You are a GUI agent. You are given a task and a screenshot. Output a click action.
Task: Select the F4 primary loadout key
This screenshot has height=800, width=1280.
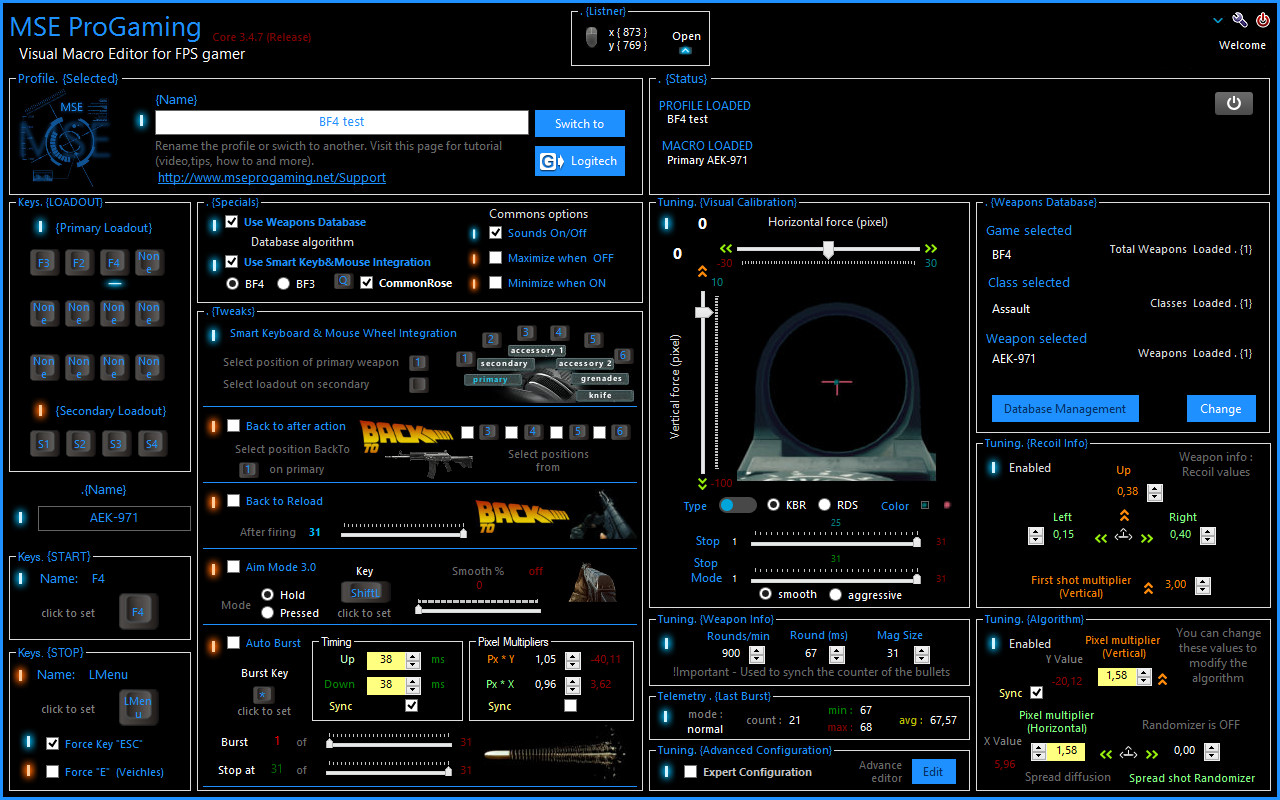click(114, 264)
